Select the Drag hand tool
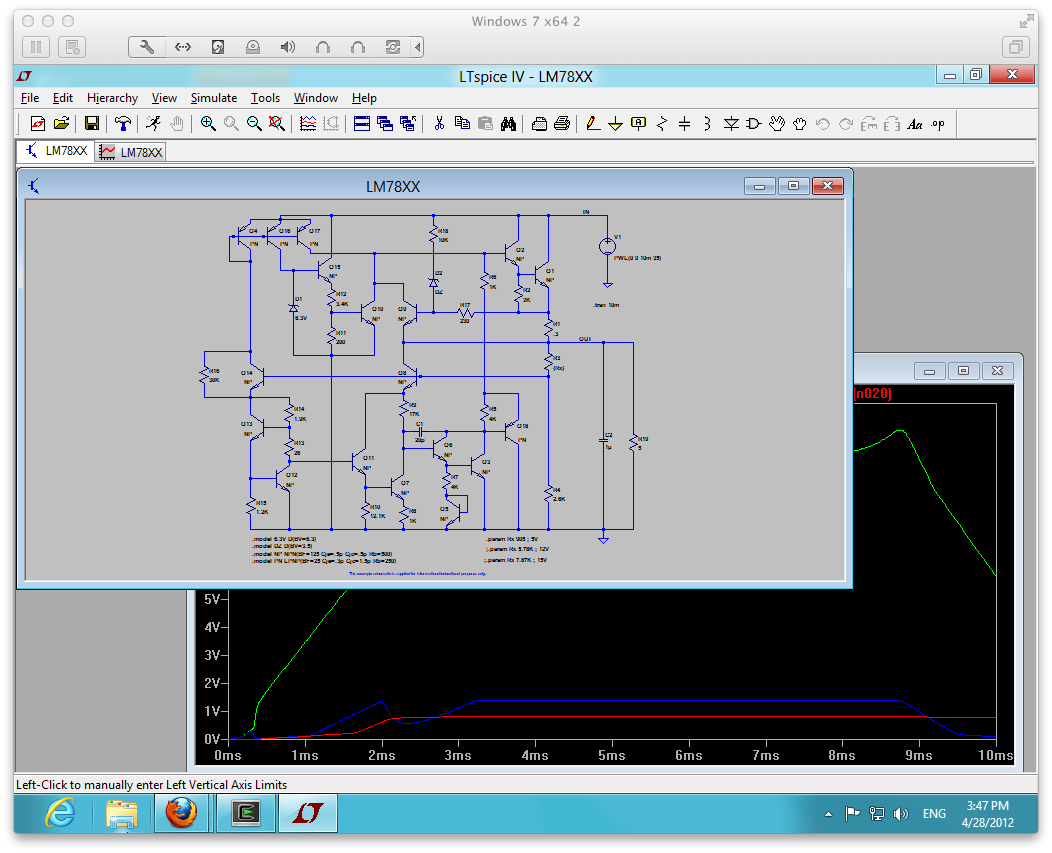 800,123
